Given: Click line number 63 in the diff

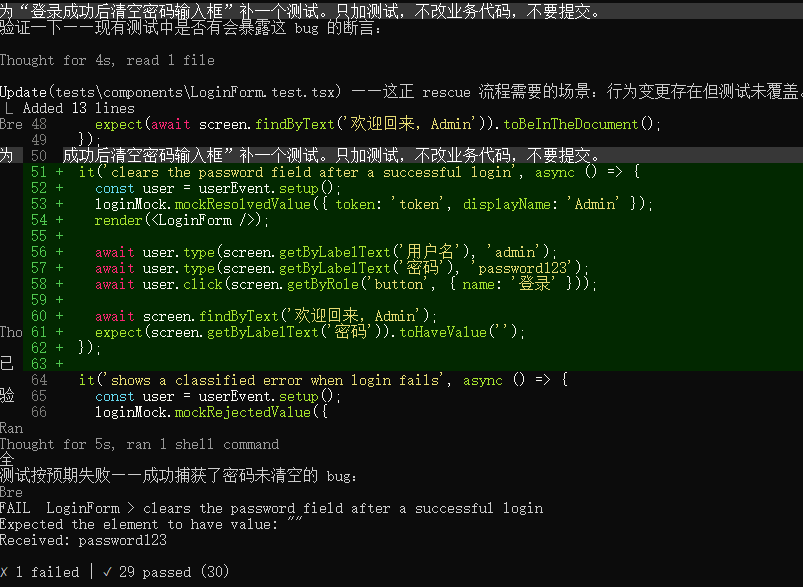Looking at the screenshot, I should pyautogui.click(x=39, y=364).
